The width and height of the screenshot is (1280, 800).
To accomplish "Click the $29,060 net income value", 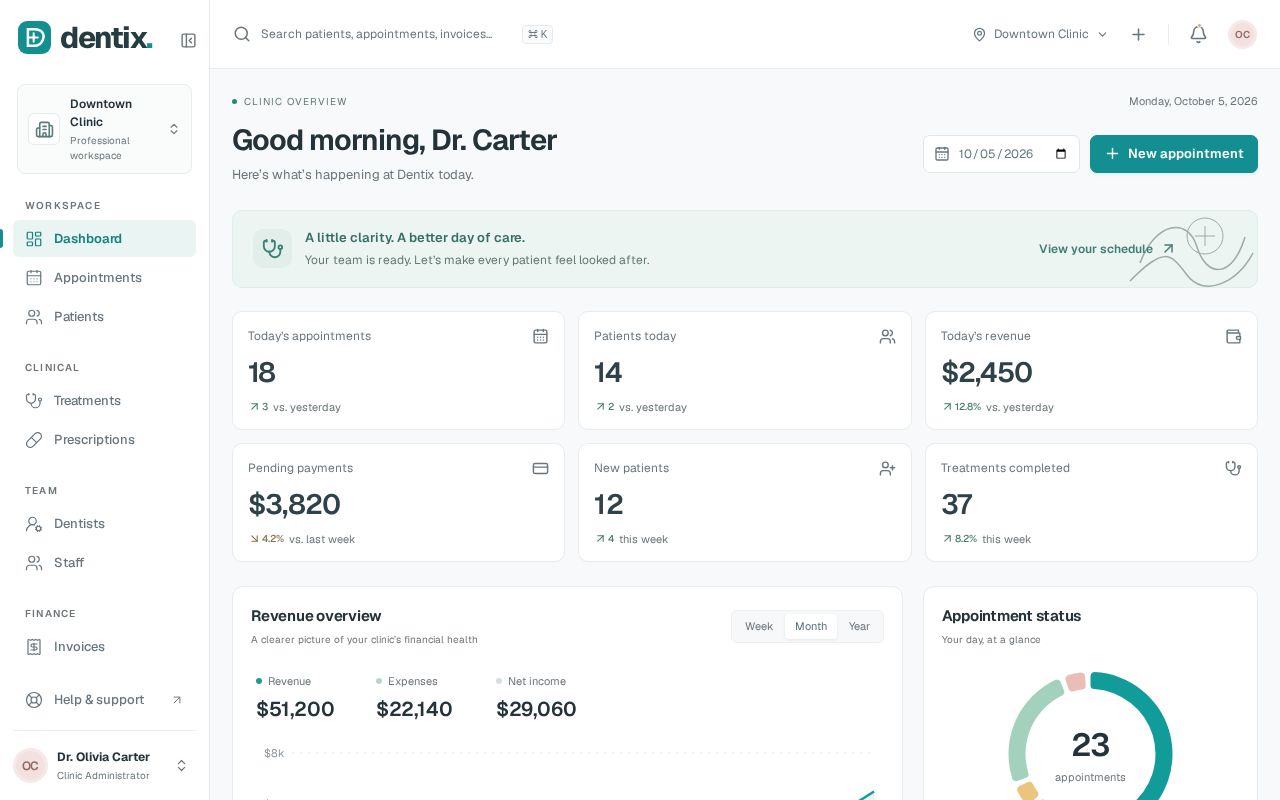I will pyautogui.click(x=536, y=709).
